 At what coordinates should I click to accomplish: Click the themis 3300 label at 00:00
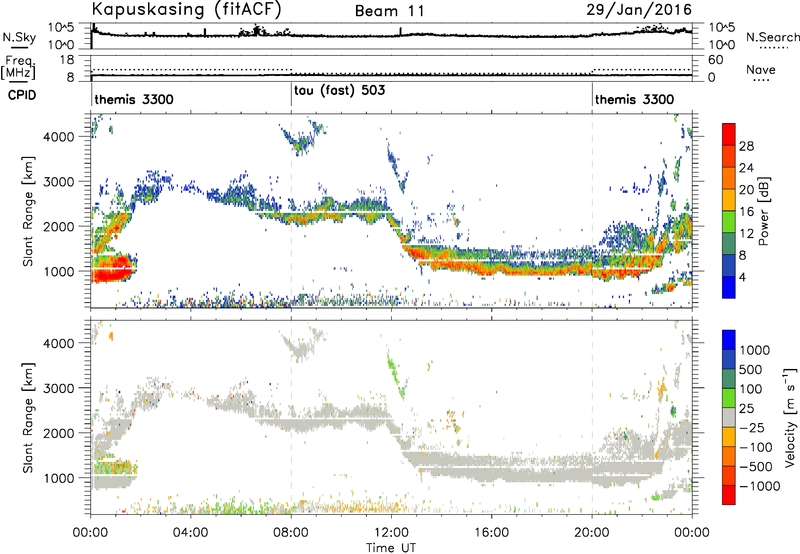click(x=134, y=99)
